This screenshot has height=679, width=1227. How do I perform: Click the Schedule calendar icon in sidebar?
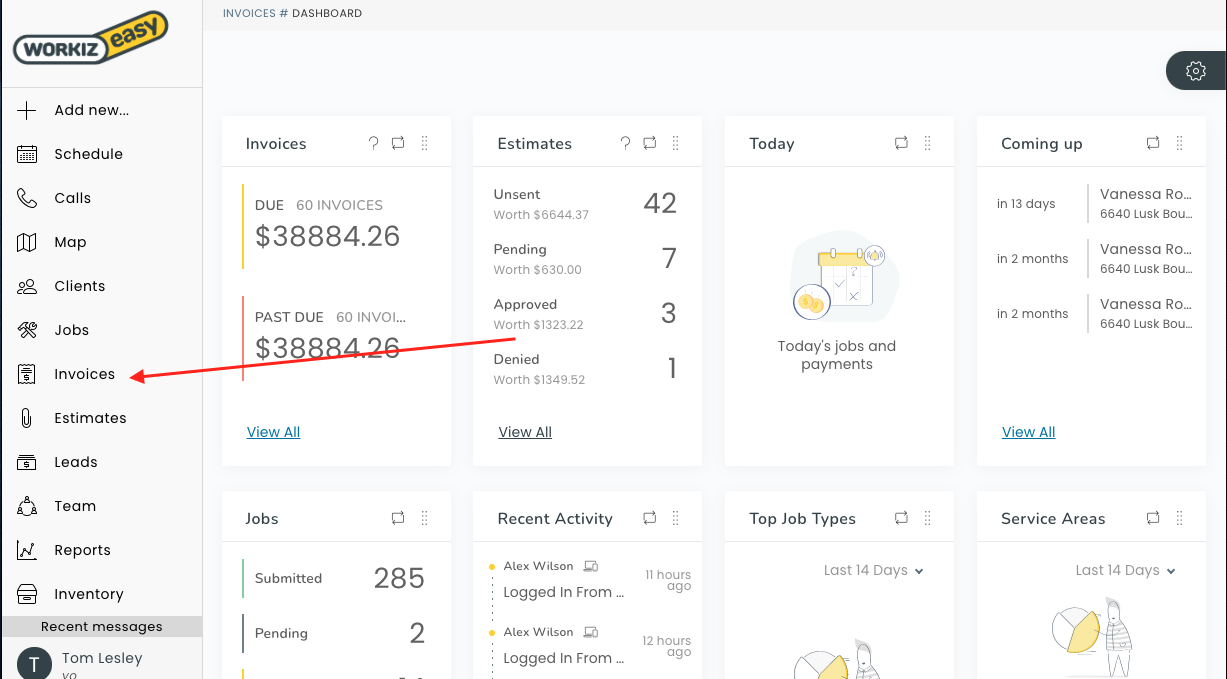pos(27,154)
